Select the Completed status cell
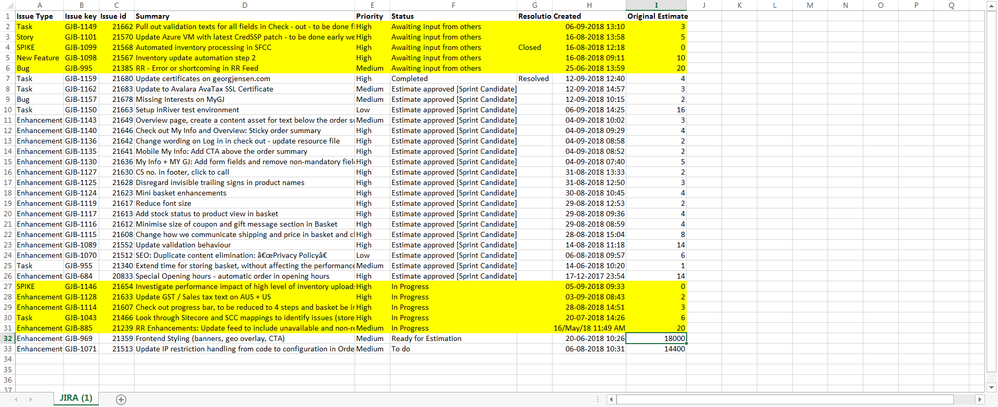Viewport: 998px width, 407px height. pyautogui.click(x=453, y=78)
